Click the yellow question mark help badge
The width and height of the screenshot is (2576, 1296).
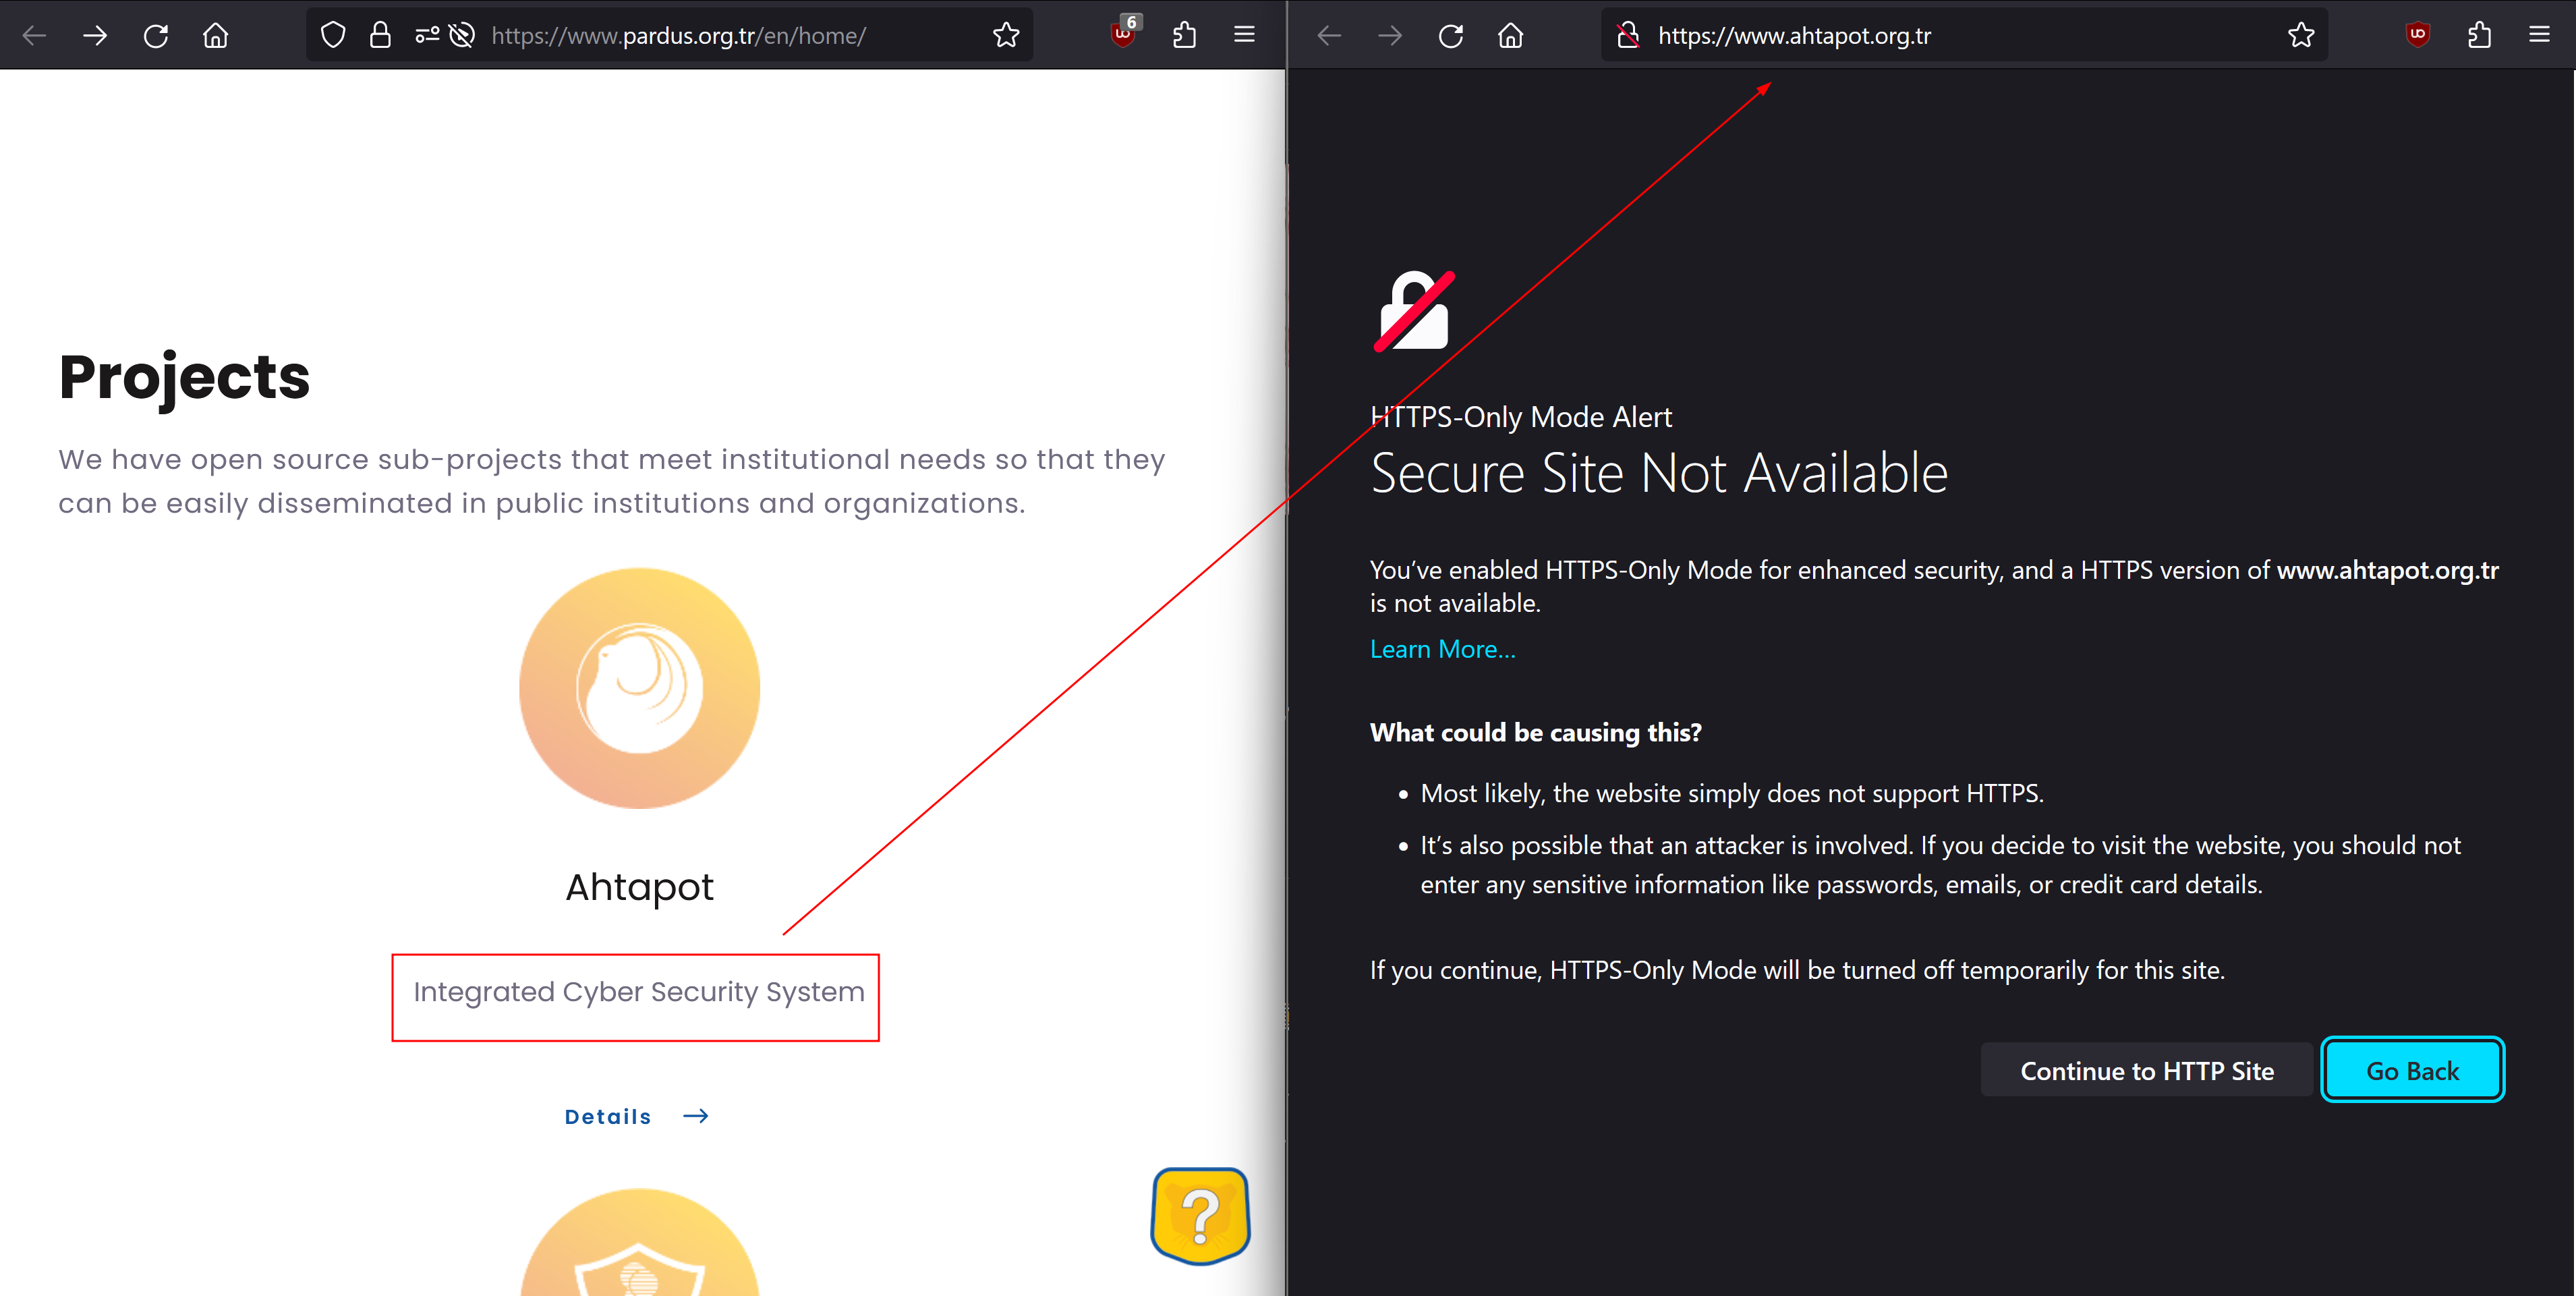click(1200, 1216)
